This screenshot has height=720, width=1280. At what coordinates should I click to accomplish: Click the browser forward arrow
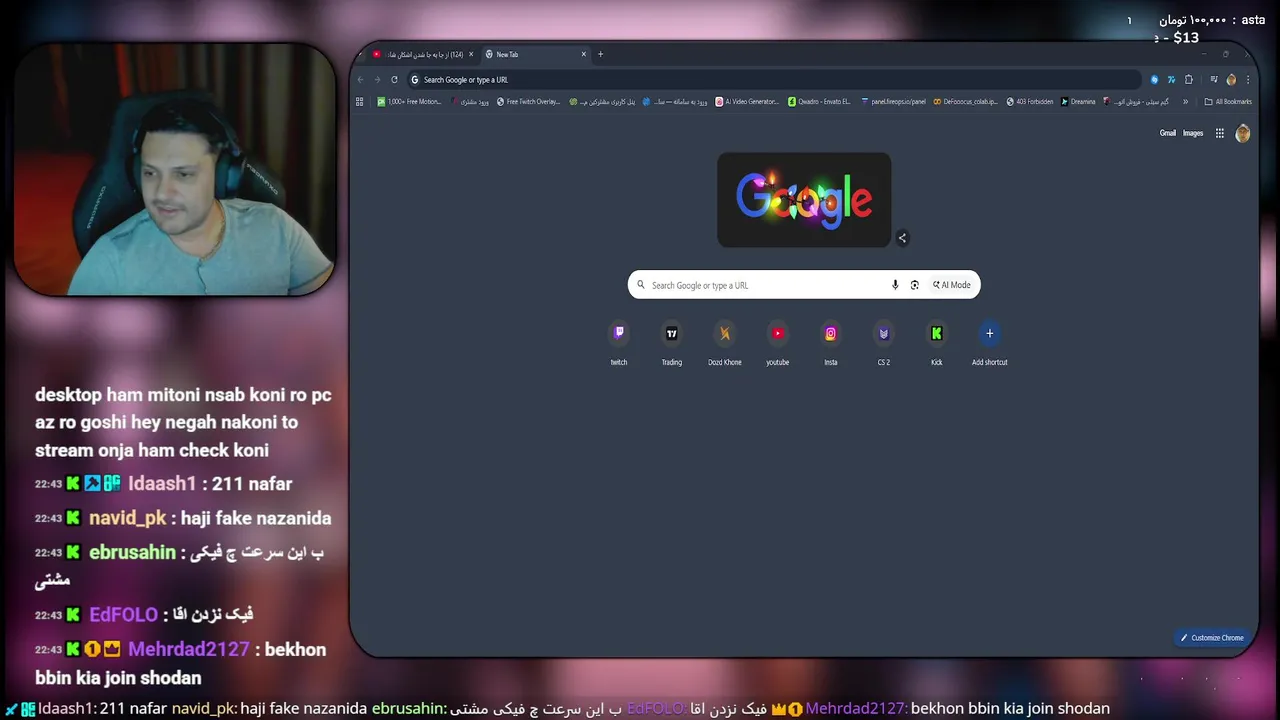(377, 80)
